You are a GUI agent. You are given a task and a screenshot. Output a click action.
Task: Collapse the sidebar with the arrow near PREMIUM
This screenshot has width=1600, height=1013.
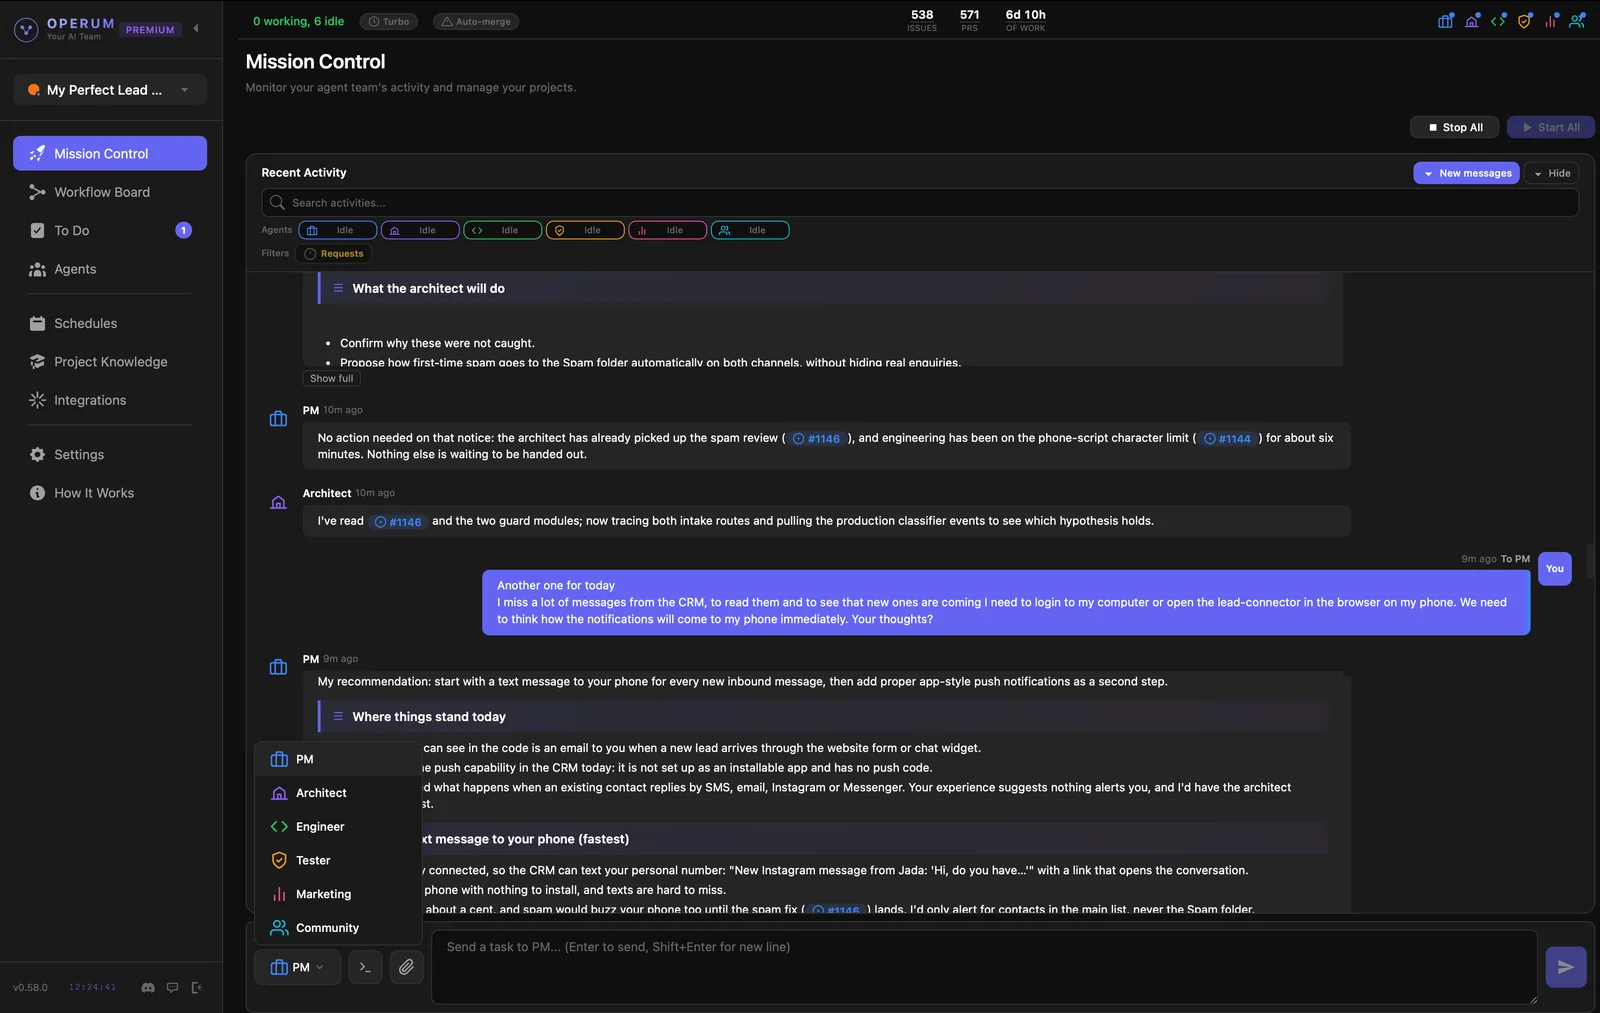coord(196,28)
